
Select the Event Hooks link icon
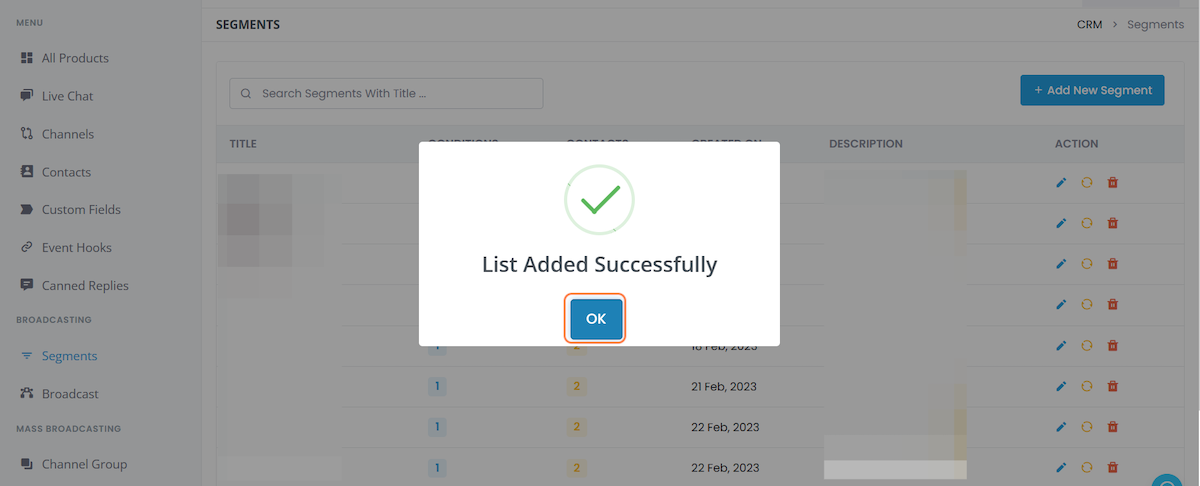pos(27,248)
